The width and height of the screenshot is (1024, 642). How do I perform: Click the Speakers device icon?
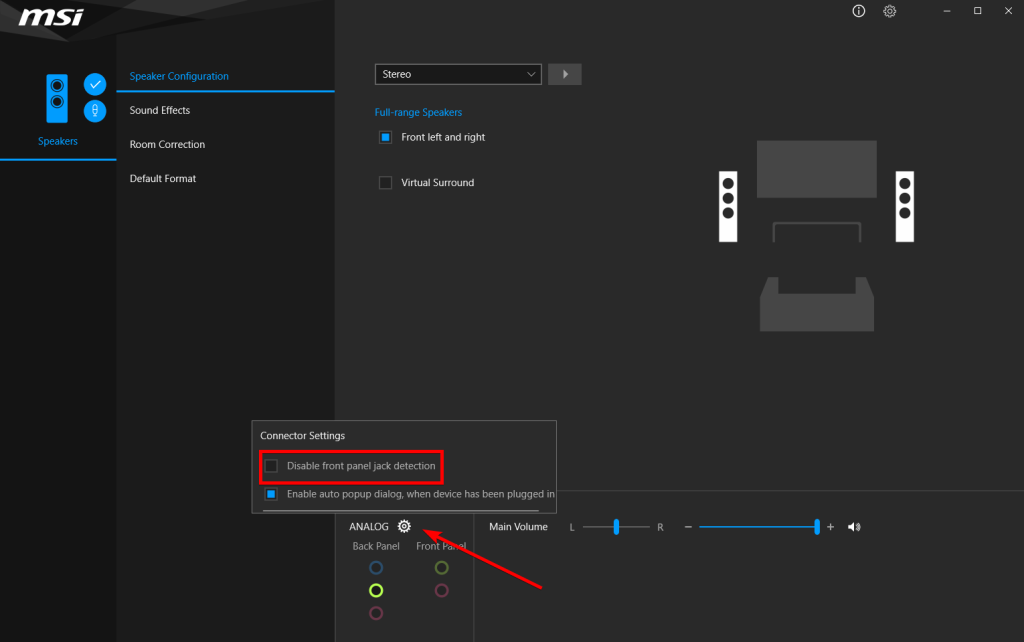tap(58, 100)
